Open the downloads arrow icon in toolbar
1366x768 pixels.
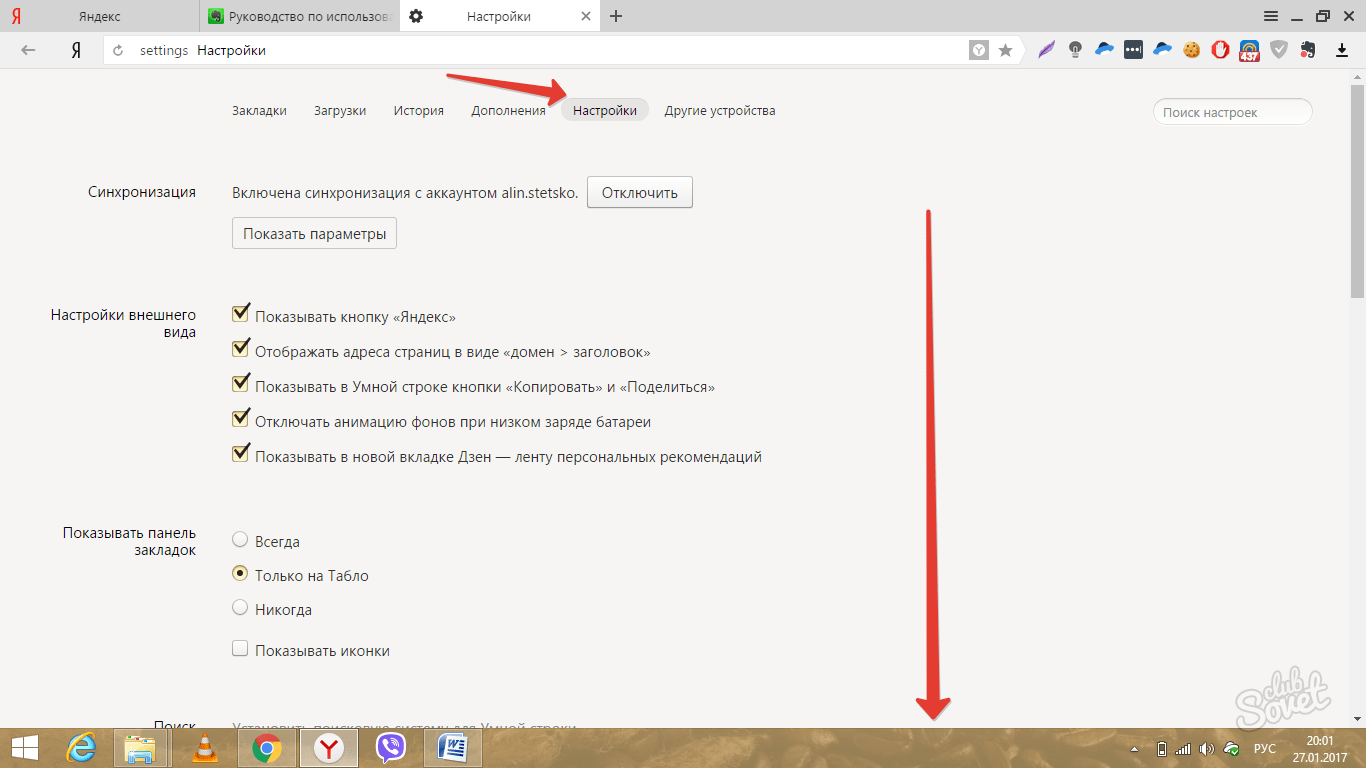click(x=1342, y=49)
